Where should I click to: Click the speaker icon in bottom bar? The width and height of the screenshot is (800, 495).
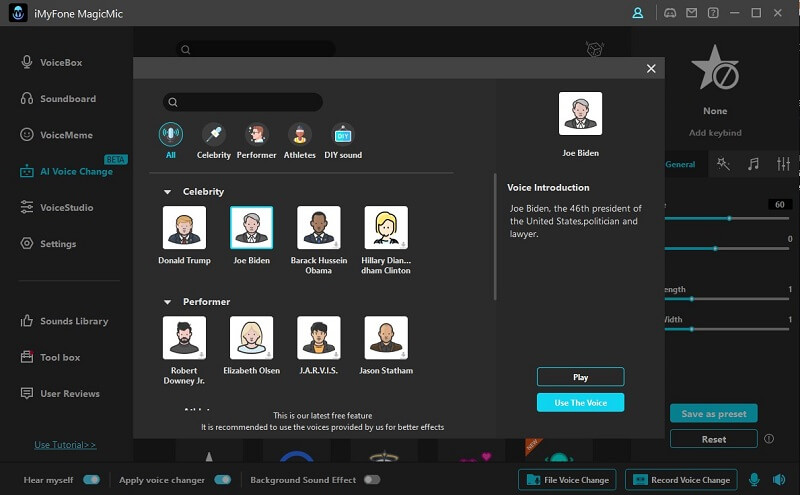pos(779,480)
